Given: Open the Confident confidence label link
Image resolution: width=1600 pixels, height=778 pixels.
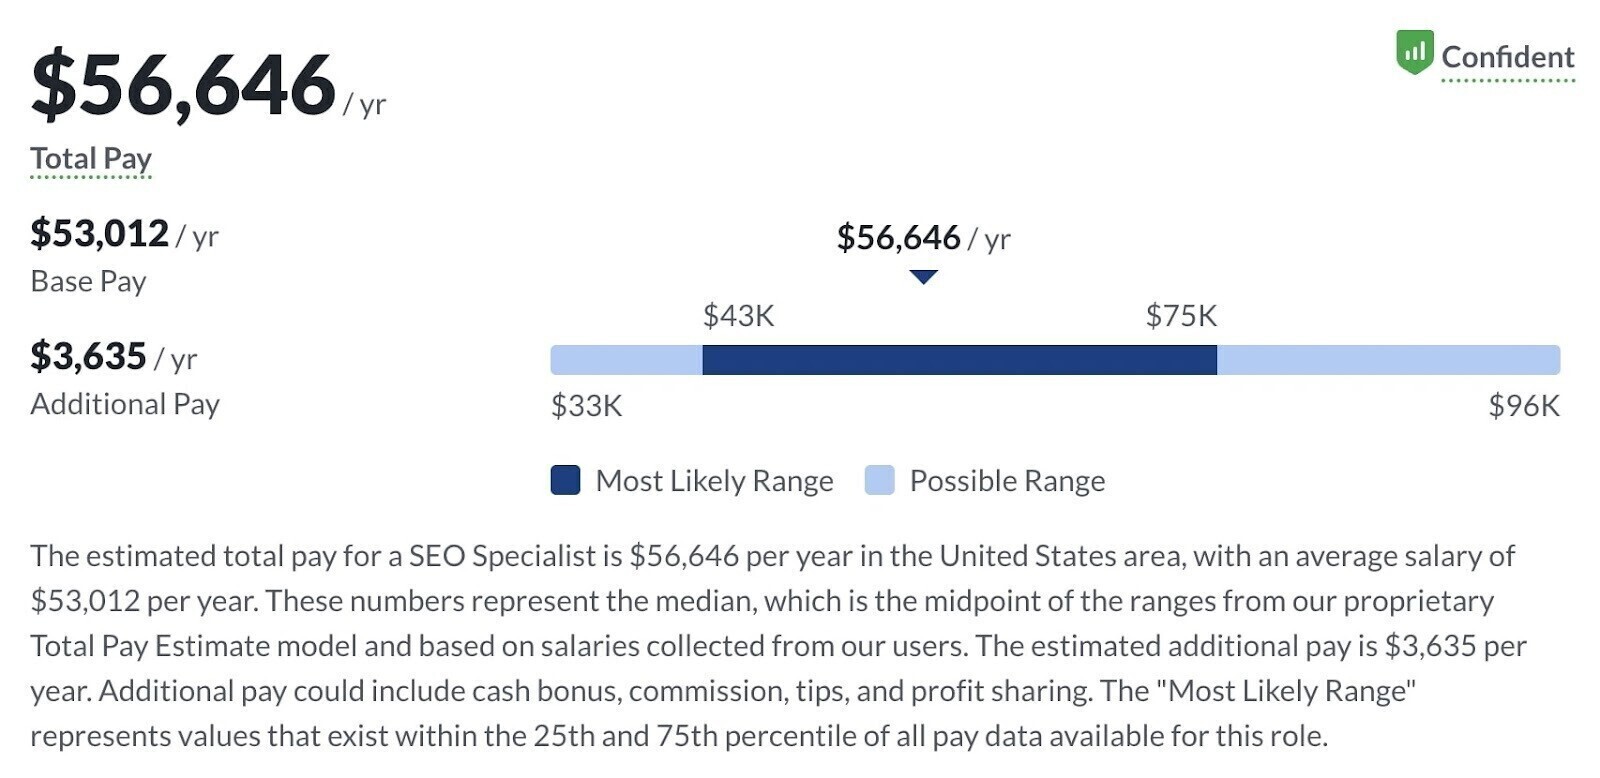Looking at the screenshot, I should point(1507,57).
